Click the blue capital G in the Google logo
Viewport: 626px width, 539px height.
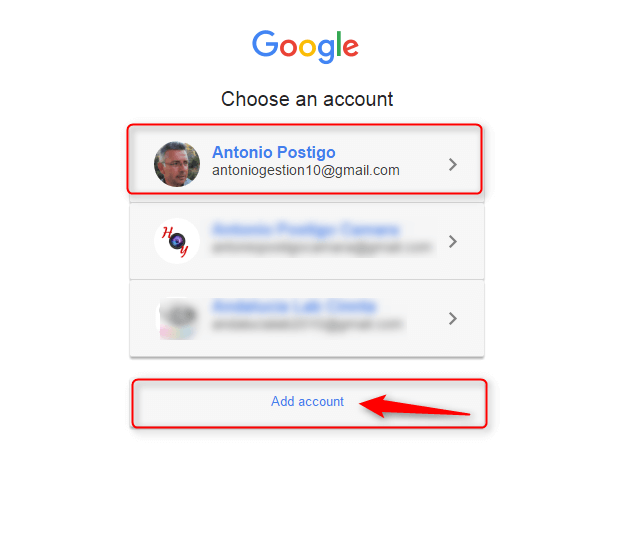pos(265,43)
